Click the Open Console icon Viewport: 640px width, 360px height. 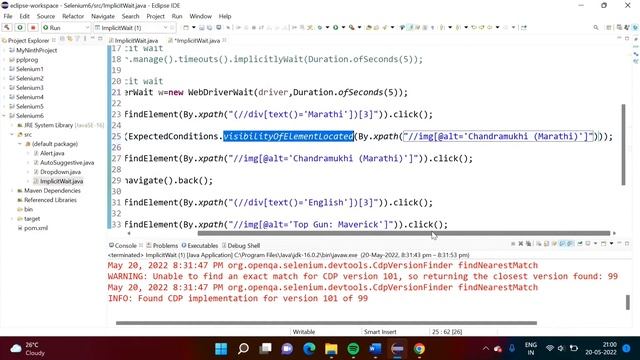pyautogui.click(x=603, y=244)
